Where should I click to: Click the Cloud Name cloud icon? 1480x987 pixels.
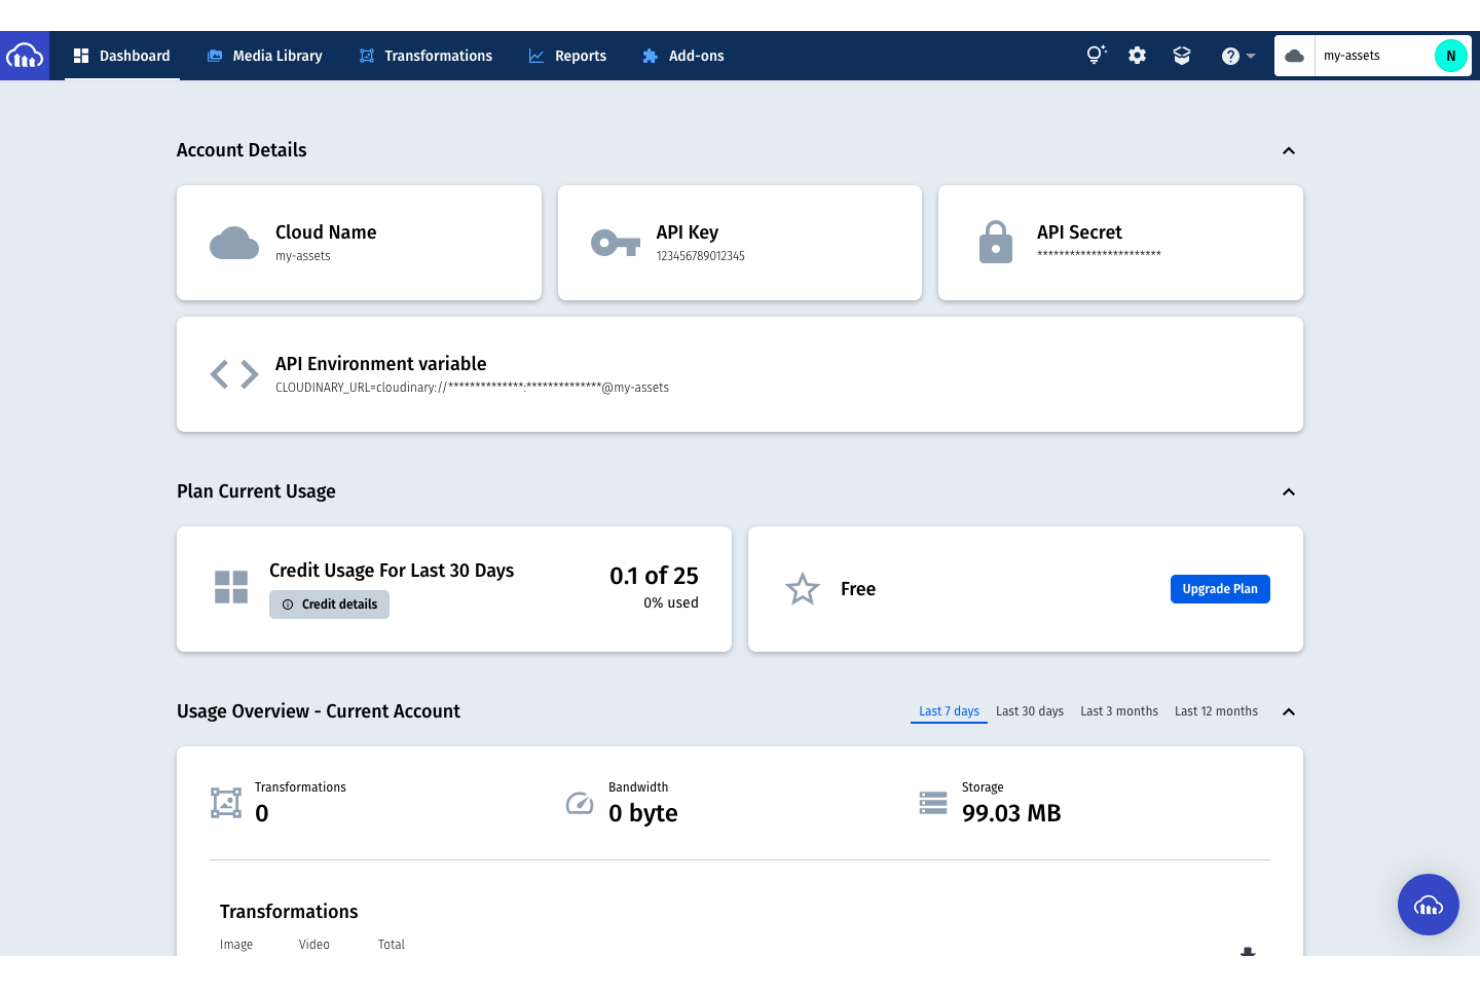234,243
